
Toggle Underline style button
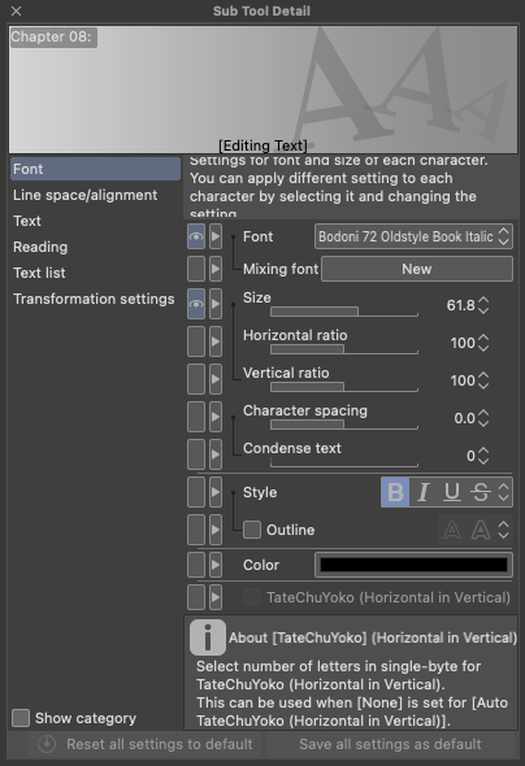pyautogui.click(x=452, y=492)
